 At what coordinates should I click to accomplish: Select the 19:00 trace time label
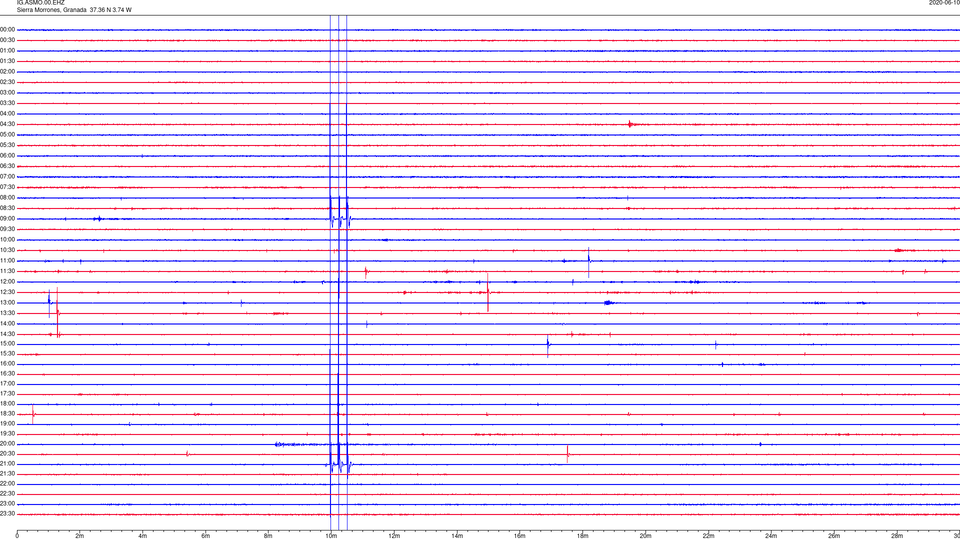[x=8, y=424]
